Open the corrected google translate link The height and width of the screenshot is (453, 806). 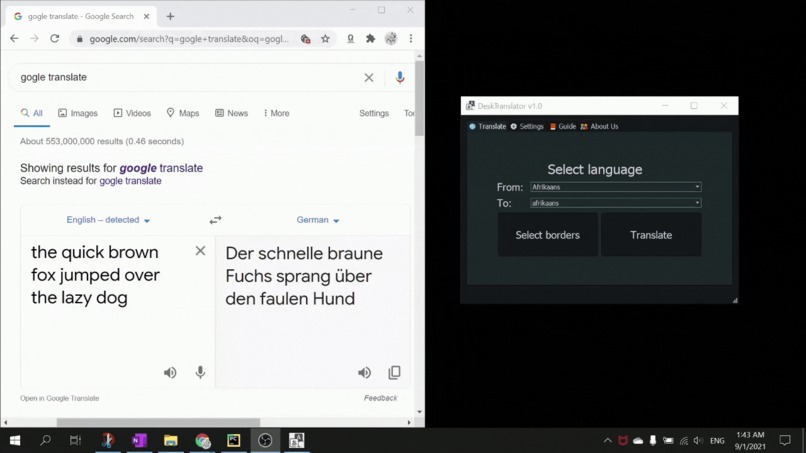click(x=161, y=168)
